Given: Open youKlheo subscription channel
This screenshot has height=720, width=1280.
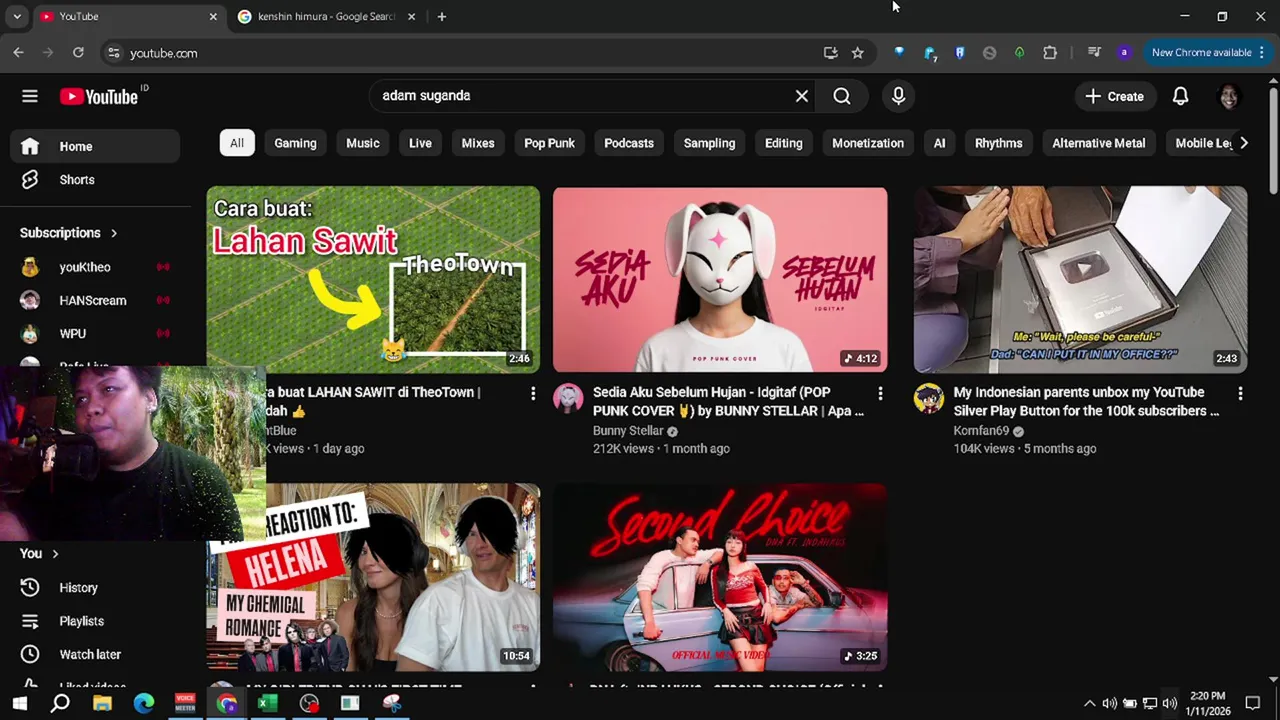Looking at the screenshot, I should (95, 267).
